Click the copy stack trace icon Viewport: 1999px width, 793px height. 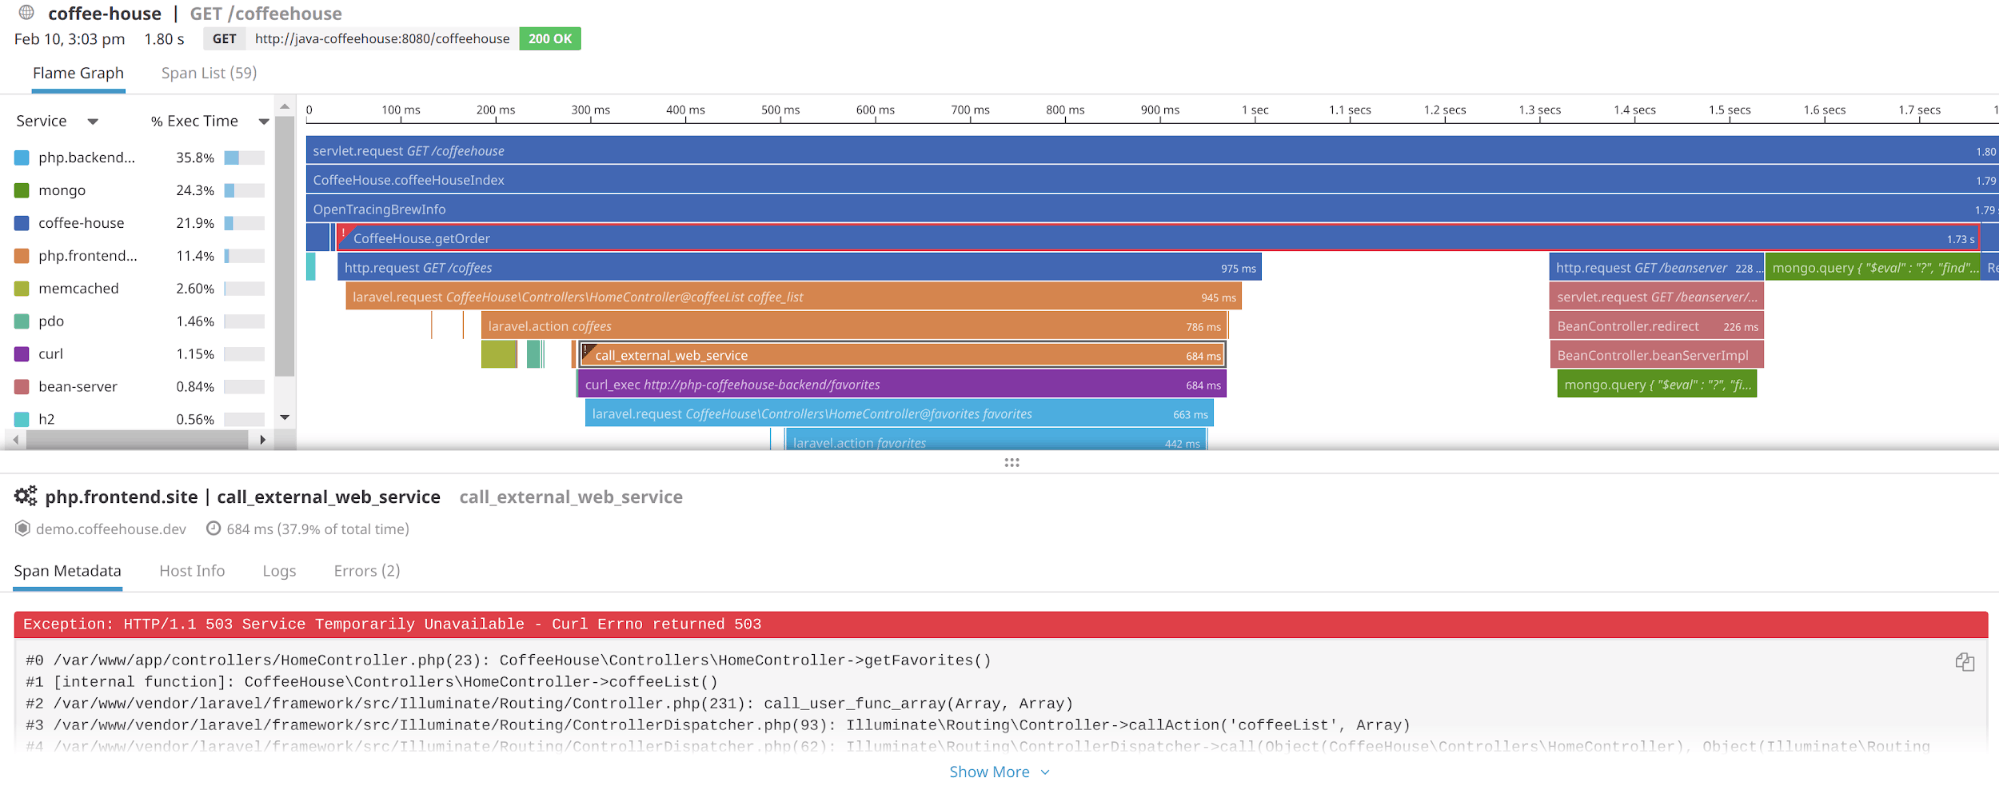(1964, 662)
